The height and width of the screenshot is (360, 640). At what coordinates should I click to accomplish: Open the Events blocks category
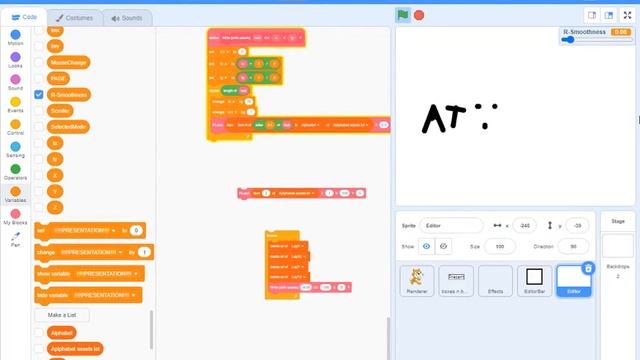pos(15,105)
